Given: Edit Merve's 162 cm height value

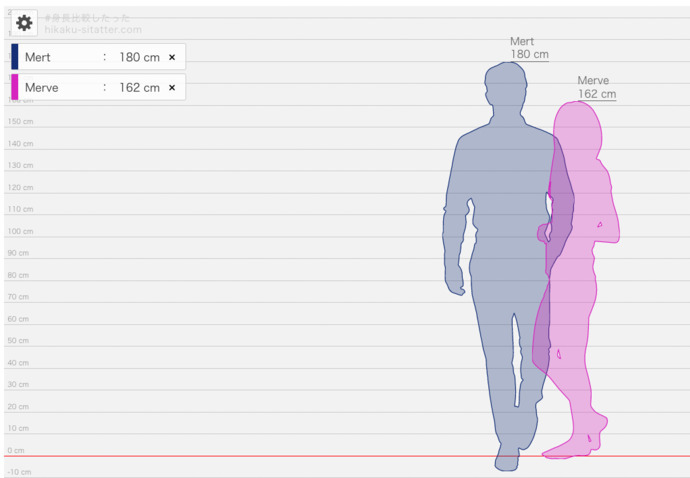Looking at the screenshot, I should [x=139, y=88].
